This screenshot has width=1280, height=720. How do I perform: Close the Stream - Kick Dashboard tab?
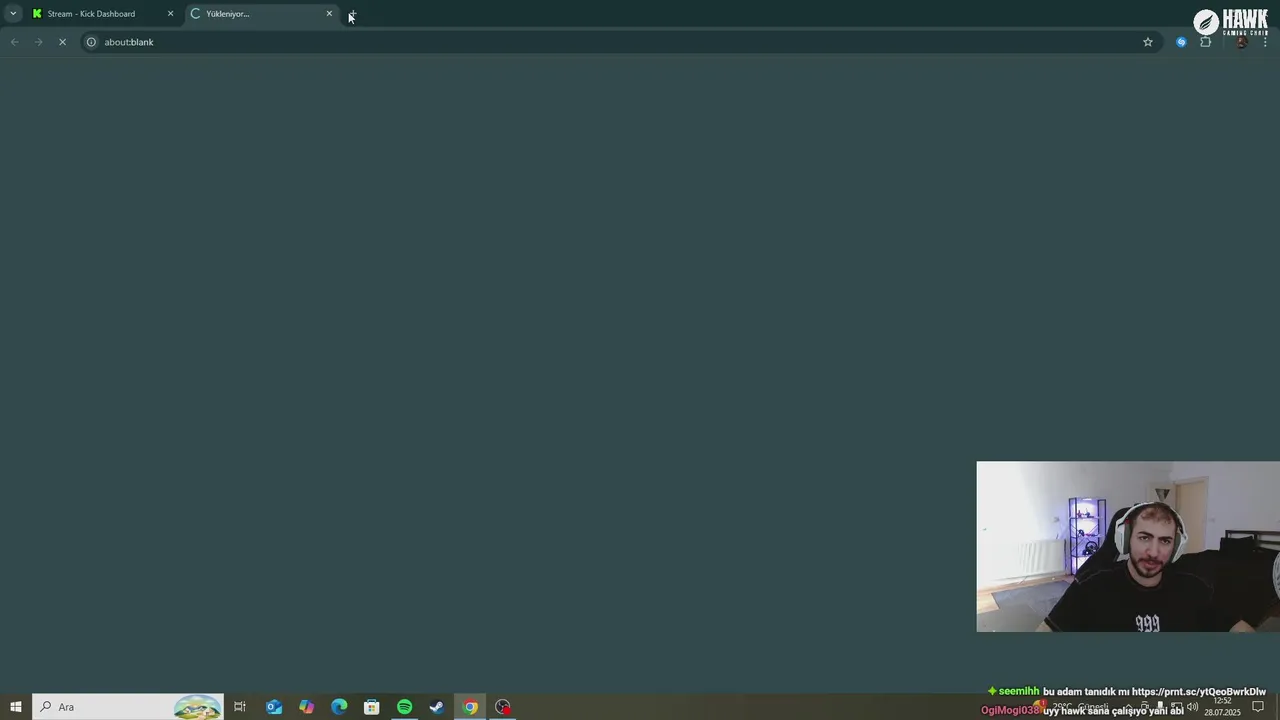point(170,14)
